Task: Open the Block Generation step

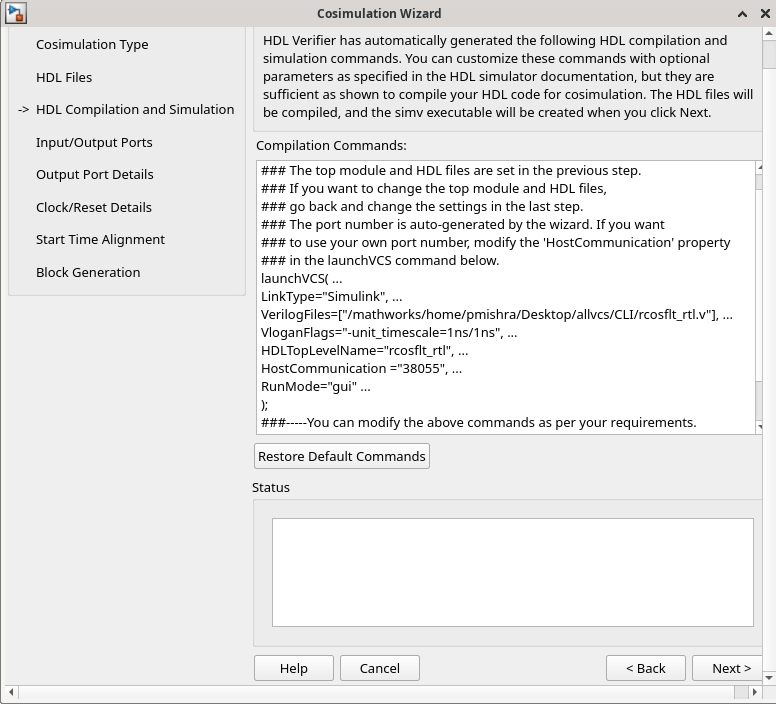Action: tap(88, 272)
